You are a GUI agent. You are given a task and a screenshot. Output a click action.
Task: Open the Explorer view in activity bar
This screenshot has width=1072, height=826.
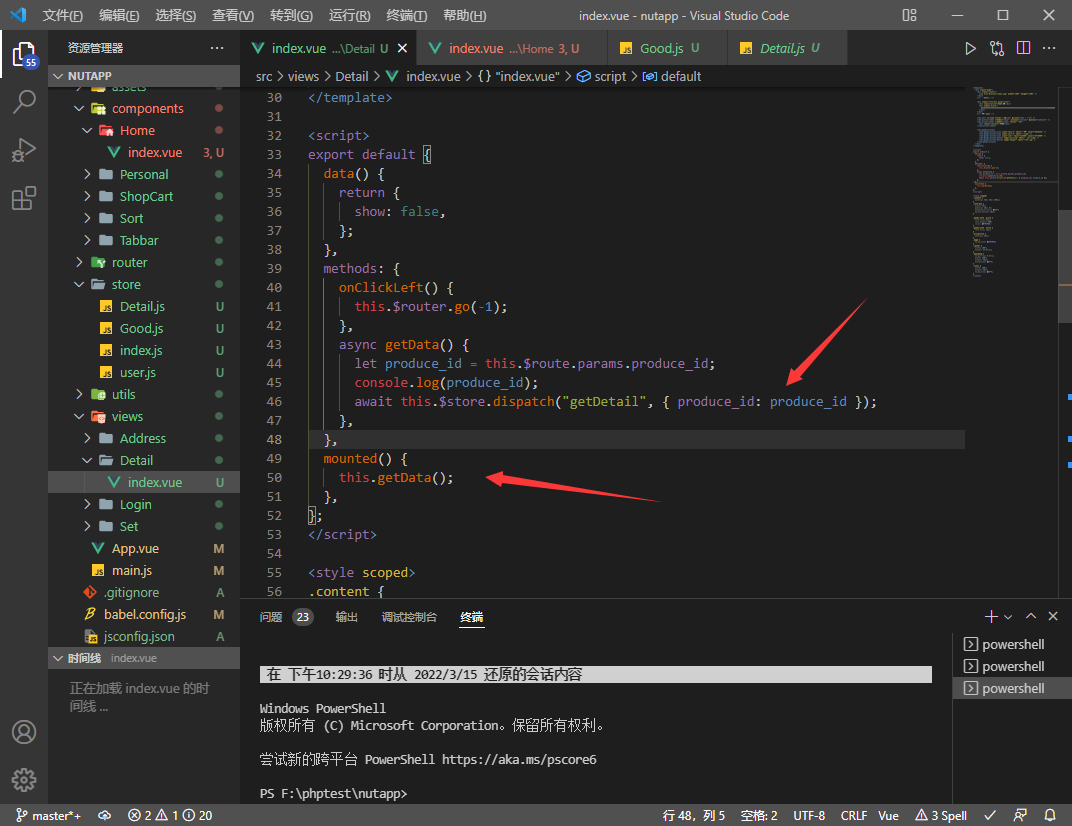24,54
